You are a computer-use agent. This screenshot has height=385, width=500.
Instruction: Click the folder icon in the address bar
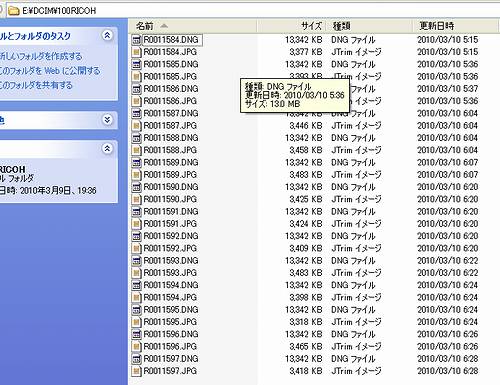(x=14, y=11)
